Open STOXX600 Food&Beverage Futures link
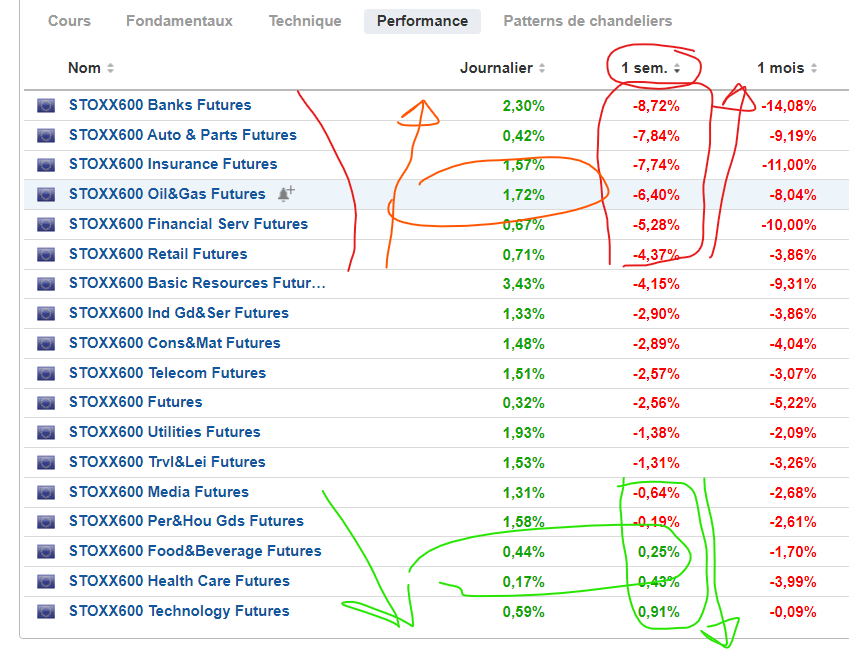Viewport: 849px width, 664px height. (195, 551)
